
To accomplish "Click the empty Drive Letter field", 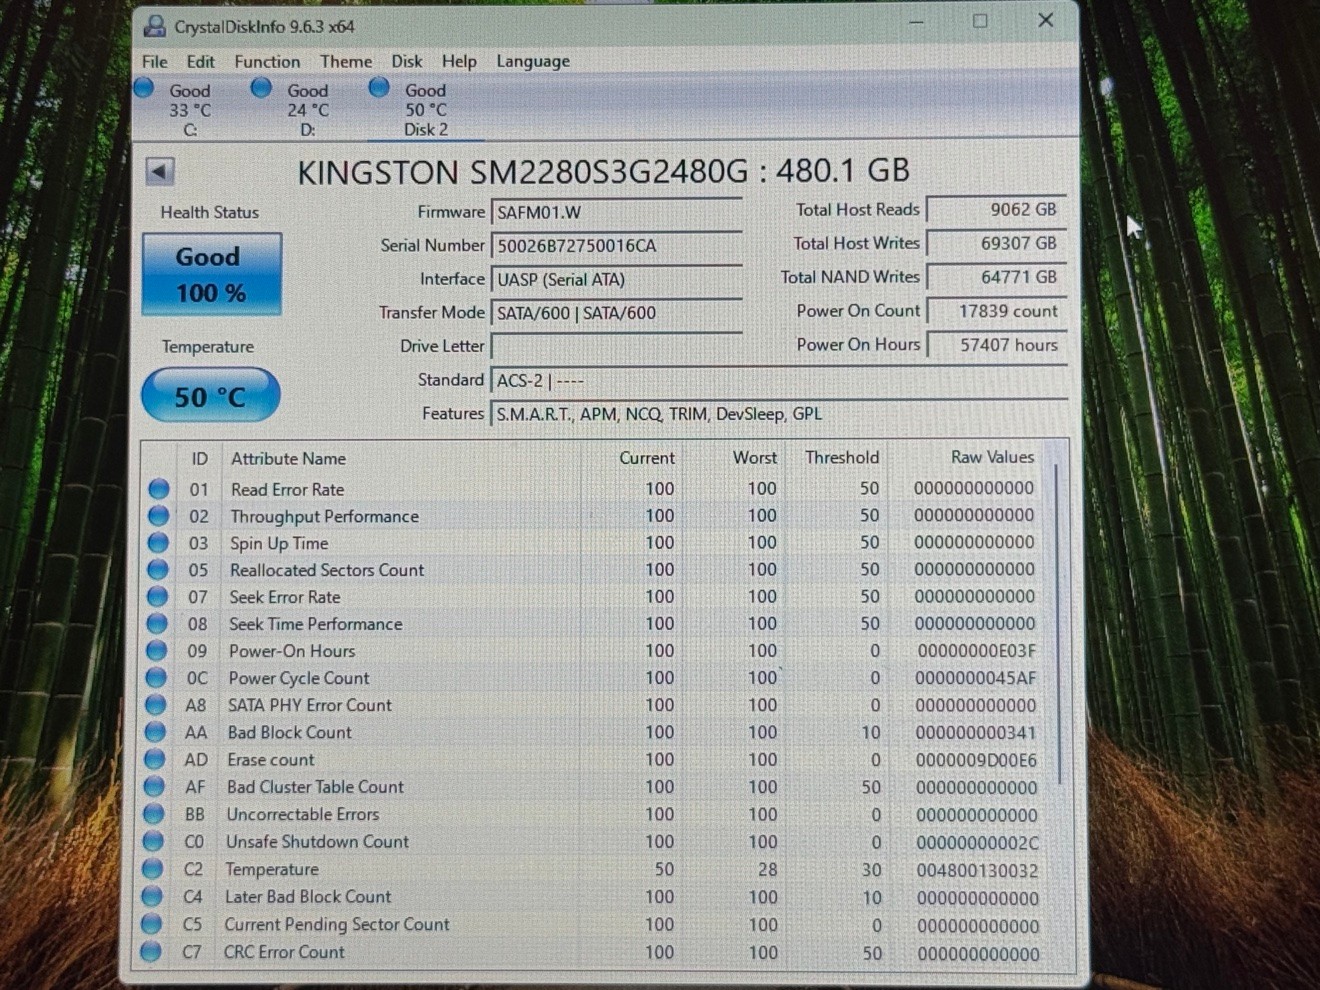I will pyautogui.click(x=616, y=347).
